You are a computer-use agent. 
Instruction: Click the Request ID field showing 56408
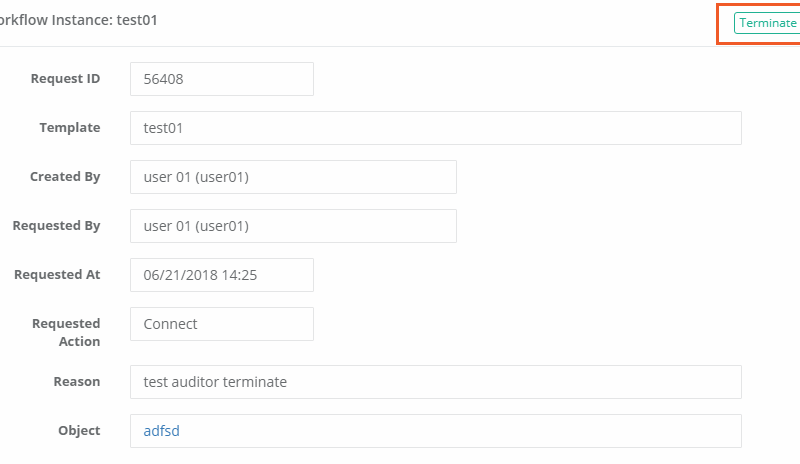pos(221,79)
